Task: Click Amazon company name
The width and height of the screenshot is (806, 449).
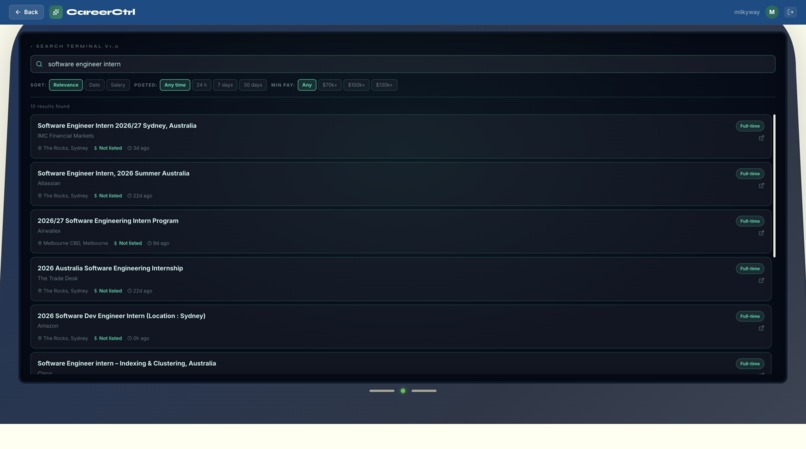Action: (48, 326)
